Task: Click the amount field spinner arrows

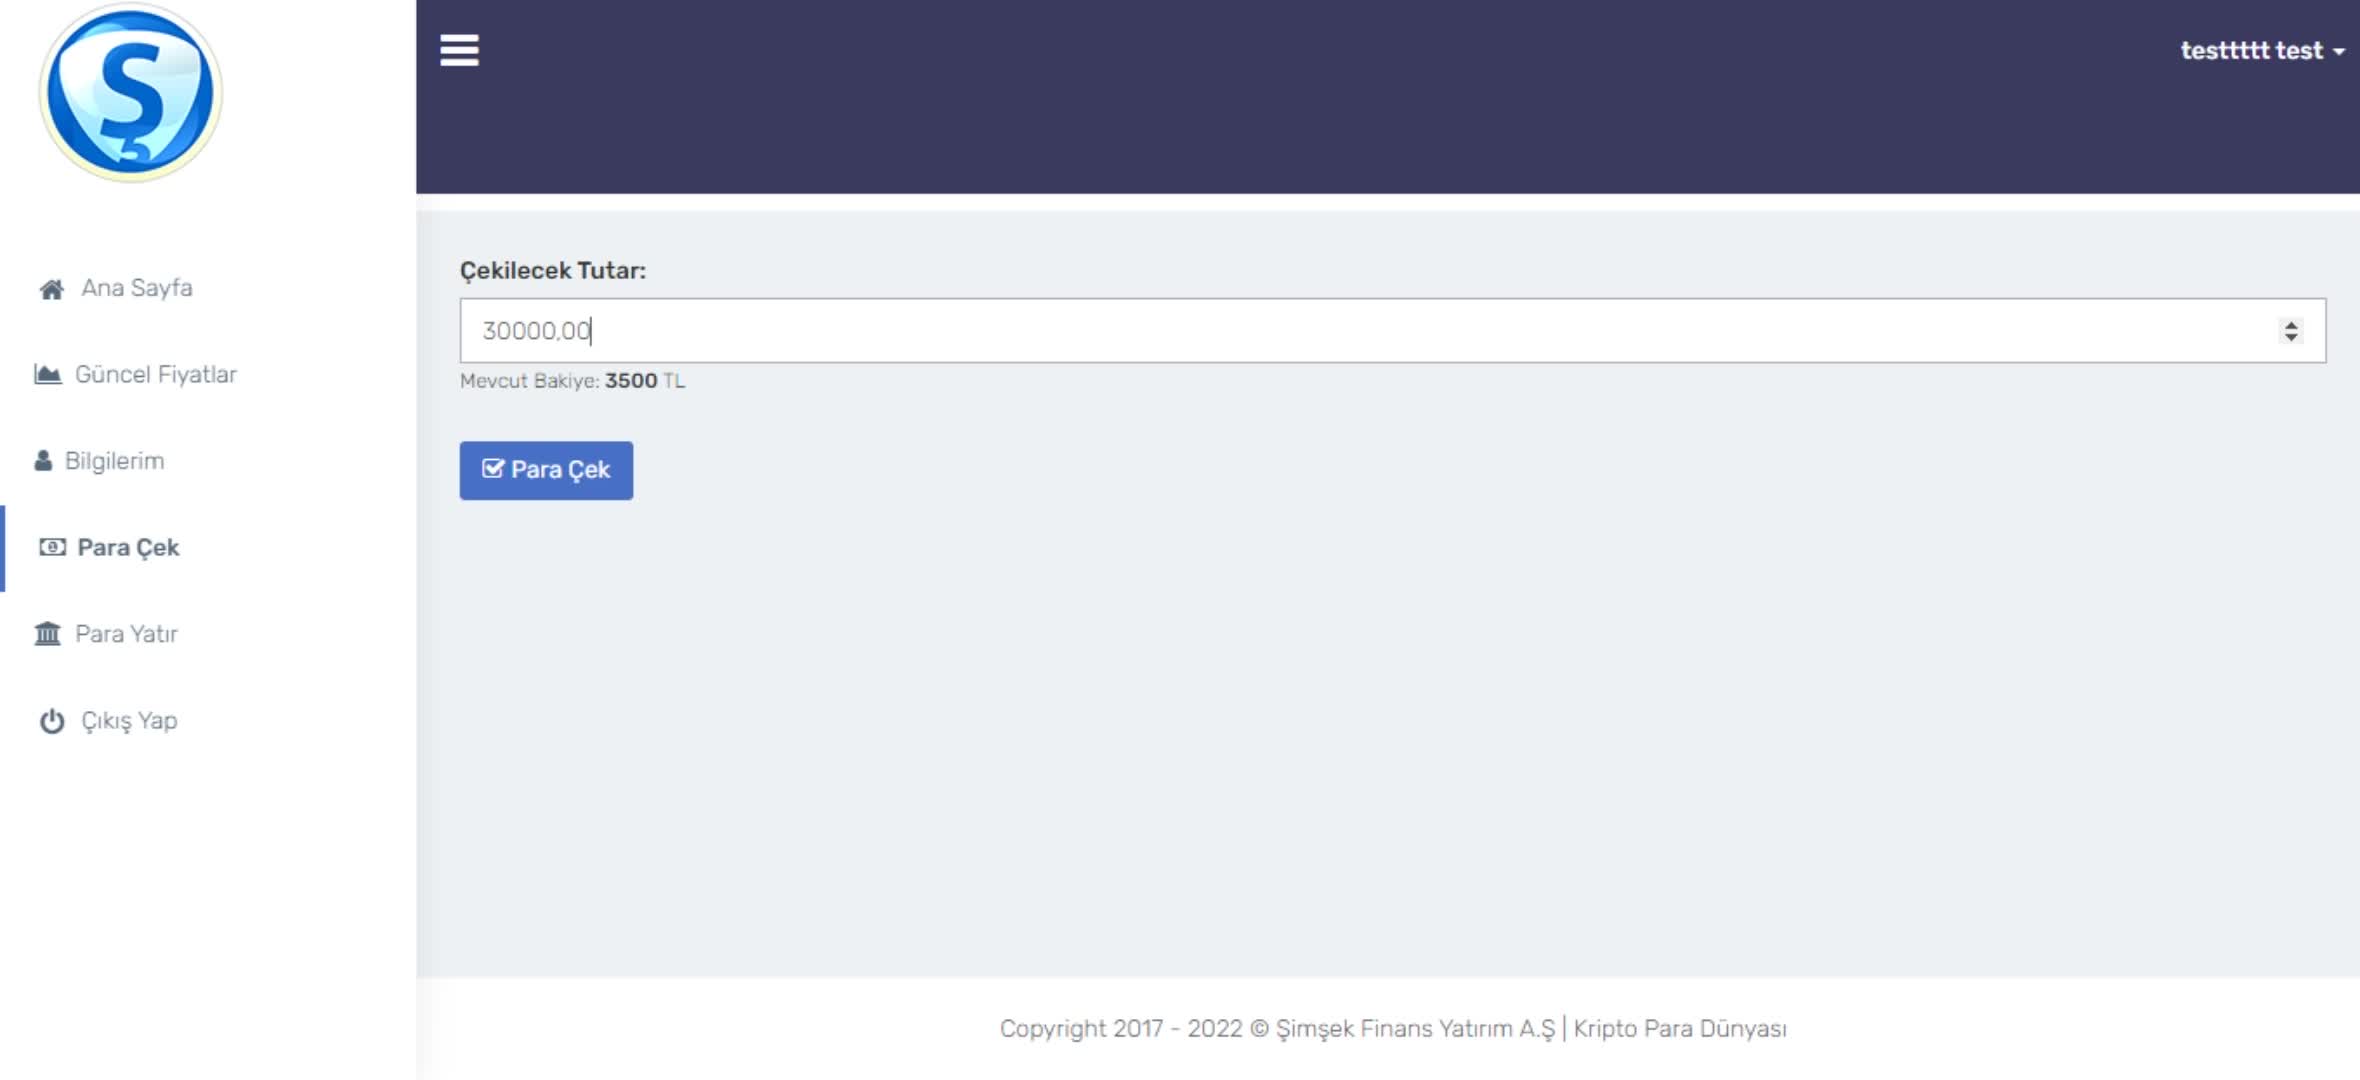Action: point(2291,331)
